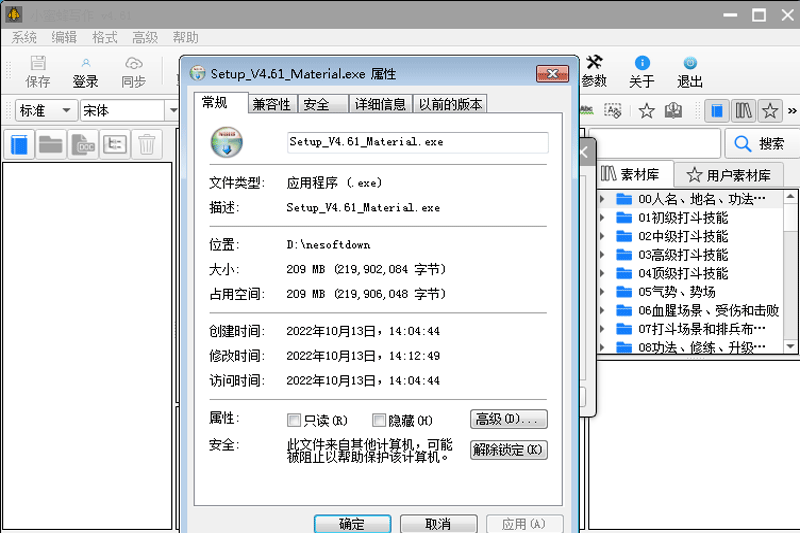Switch to the 用户素材库 tab

[x=729, y=175]
